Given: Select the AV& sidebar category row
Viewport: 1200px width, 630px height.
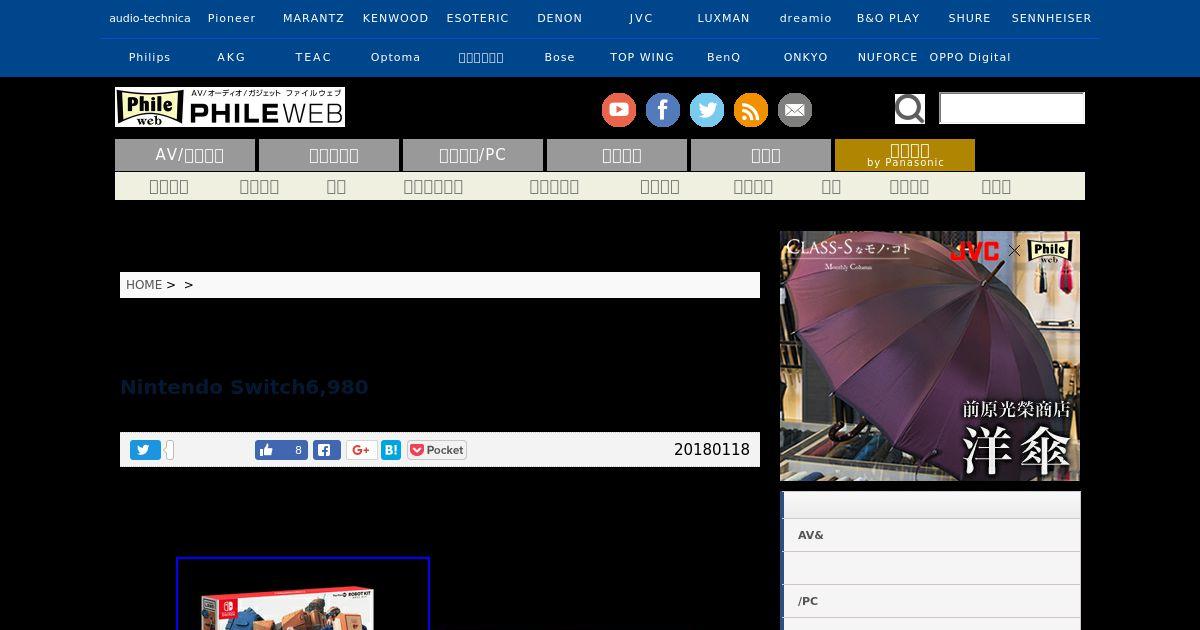Looking at the screenshot, I should point(931,535).
